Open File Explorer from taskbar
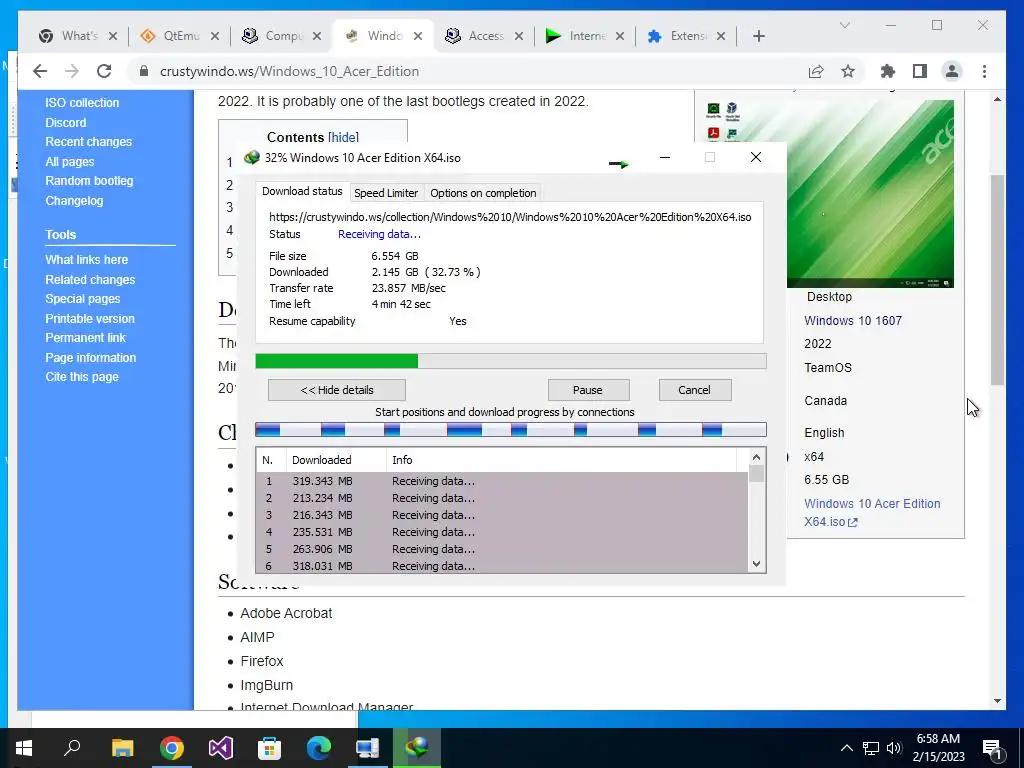 click(122, 748)
